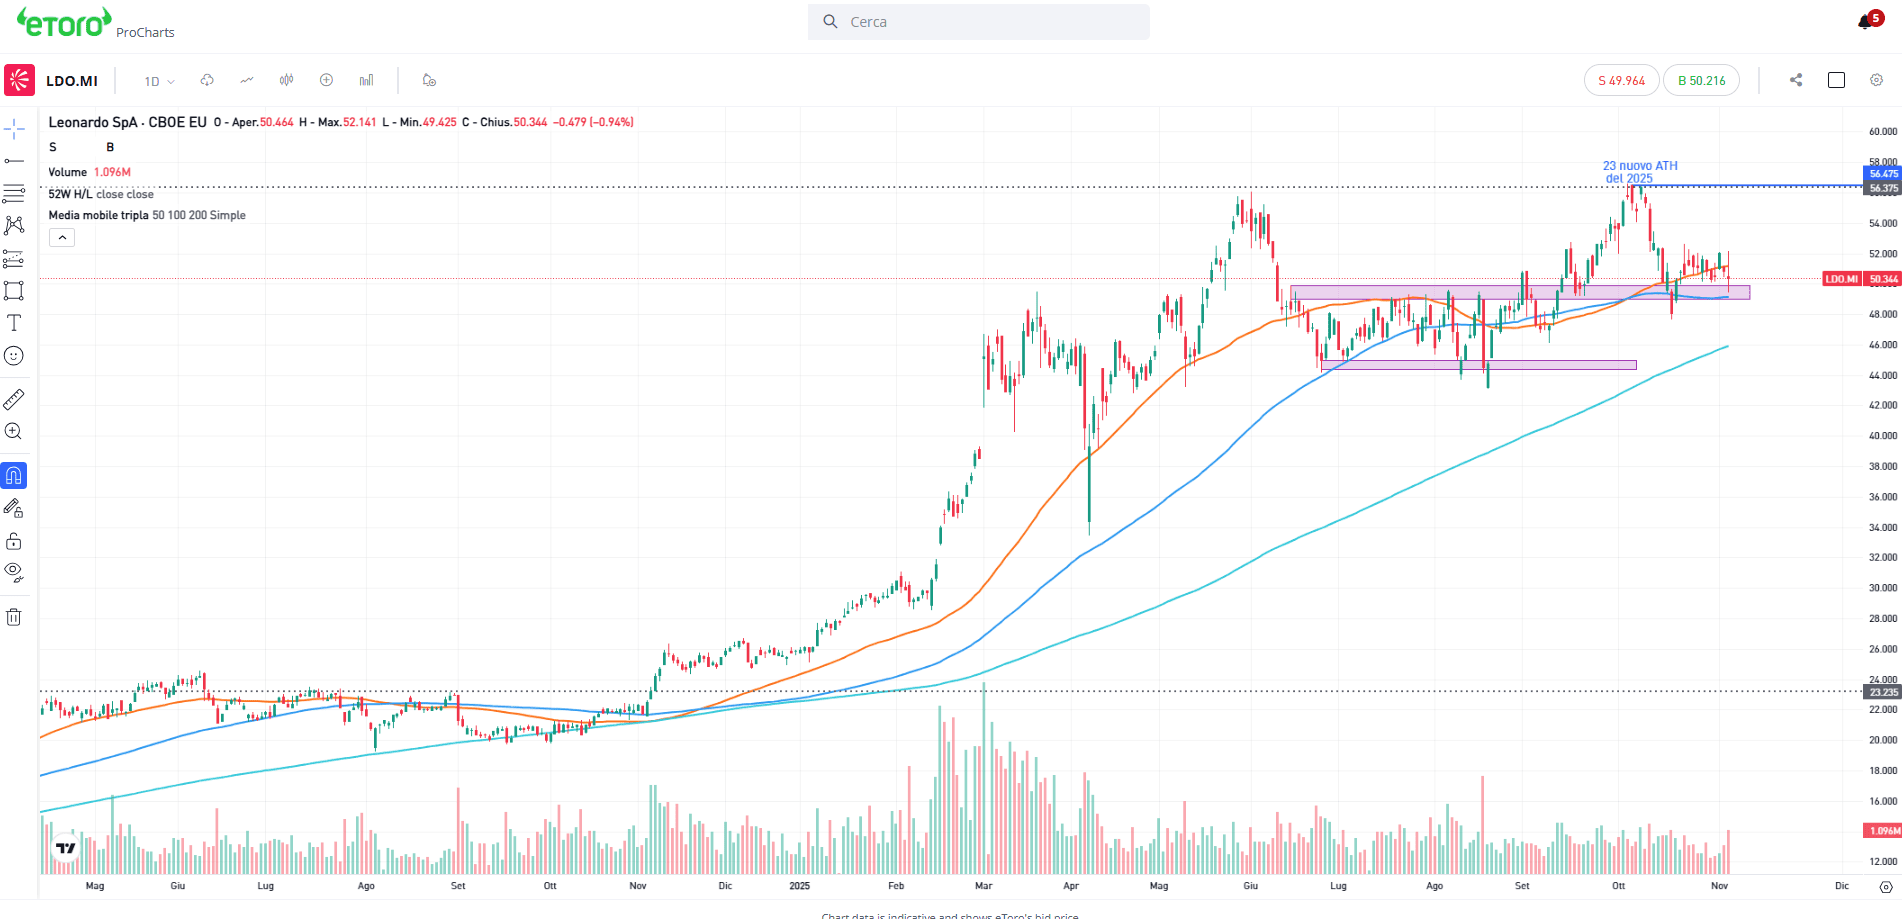Select the ruler measure tool
The height and width of the screenshot is (919, 1902).
pyautogui.click(x=14, y=400)
